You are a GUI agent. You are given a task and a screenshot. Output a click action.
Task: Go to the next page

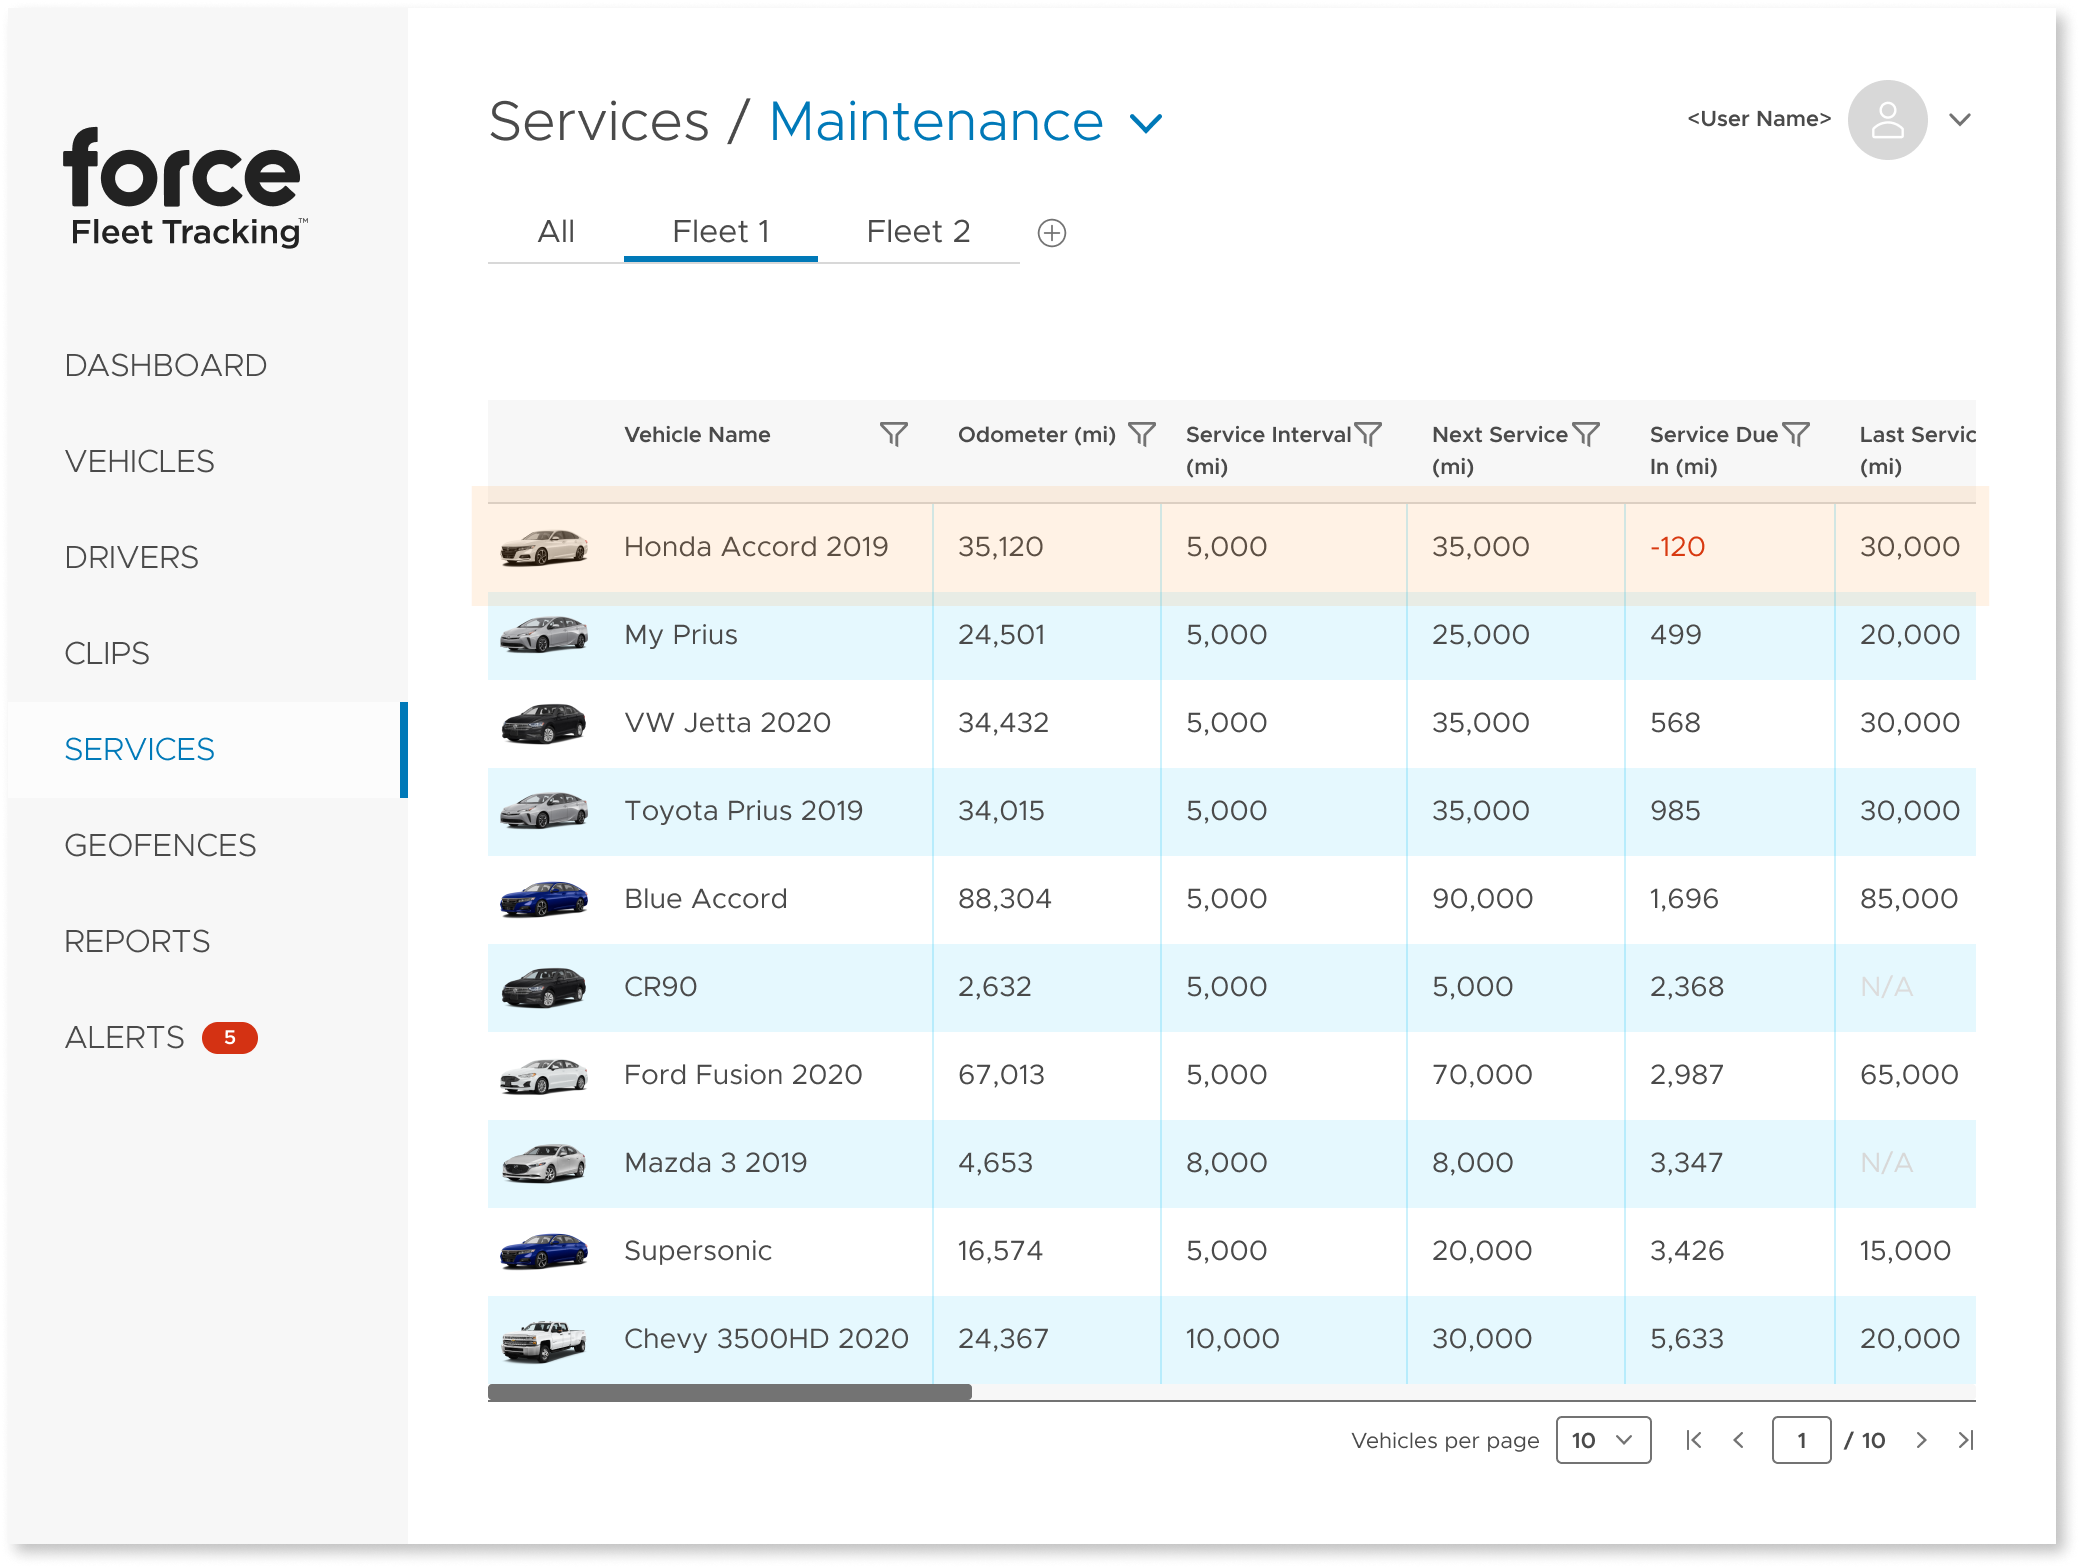click(x=1921, y=1440)
